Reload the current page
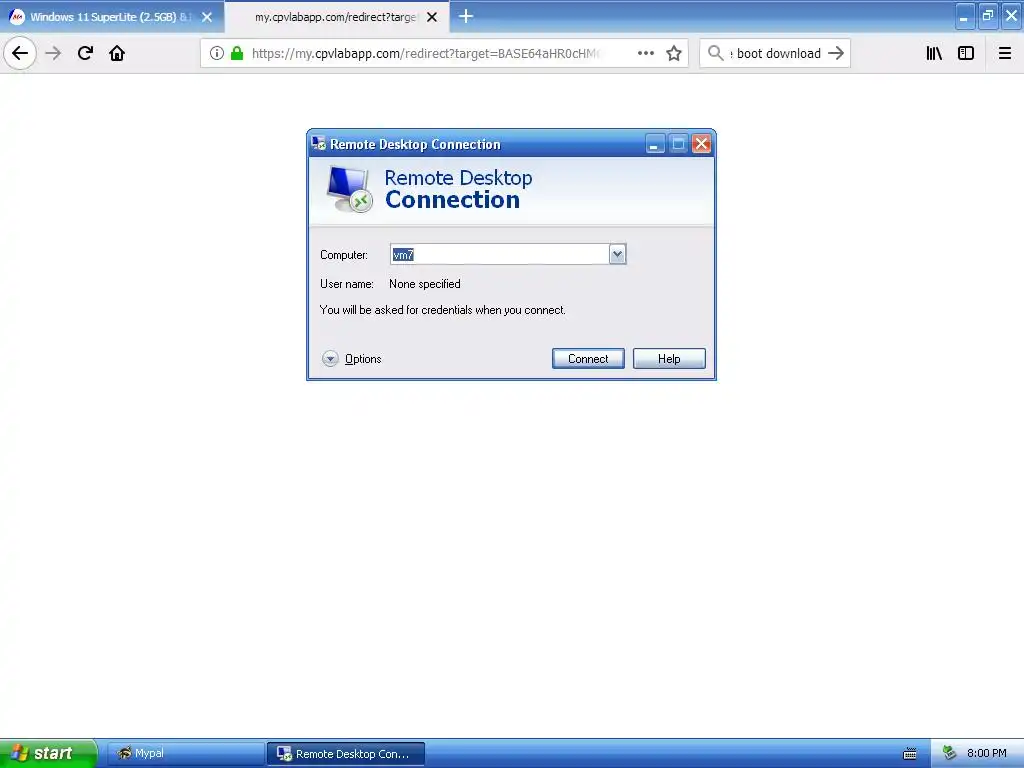The width and height of the screenshot is (1024, 768). pos(85,53)
